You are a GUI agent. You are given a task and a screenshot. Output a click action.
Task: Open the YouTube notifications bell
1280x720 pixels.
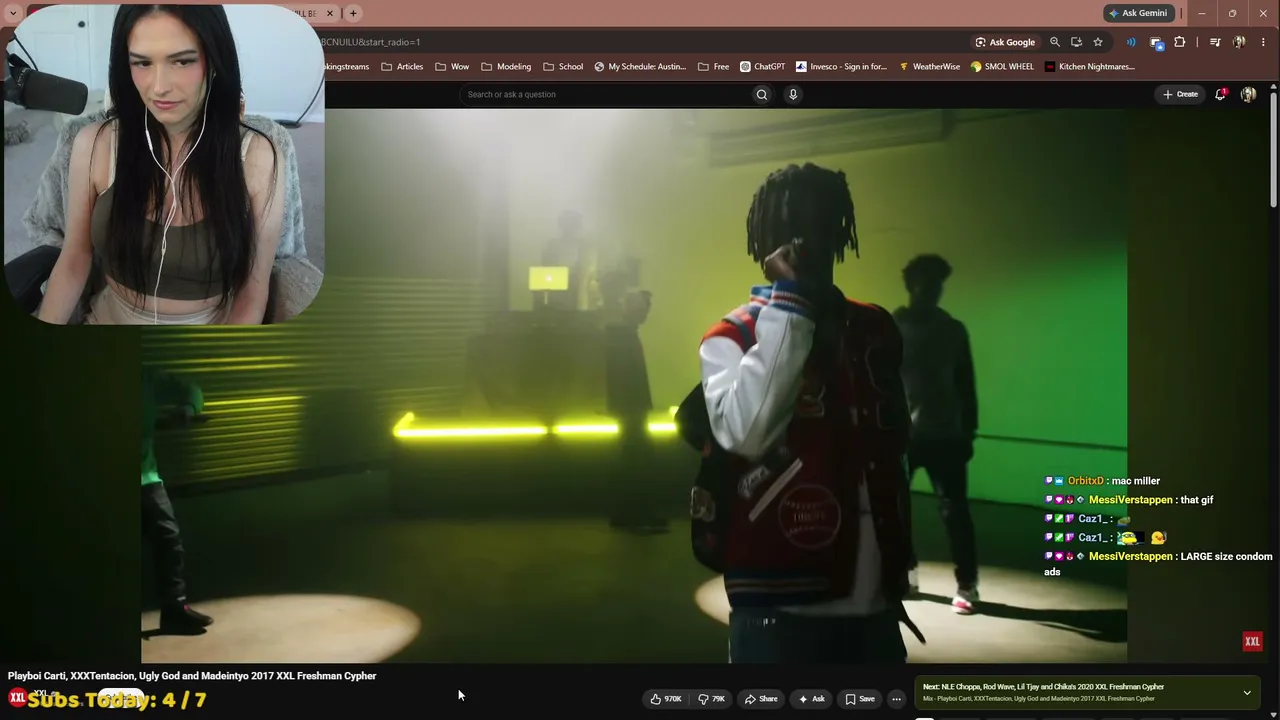(x=1220, y=94)
